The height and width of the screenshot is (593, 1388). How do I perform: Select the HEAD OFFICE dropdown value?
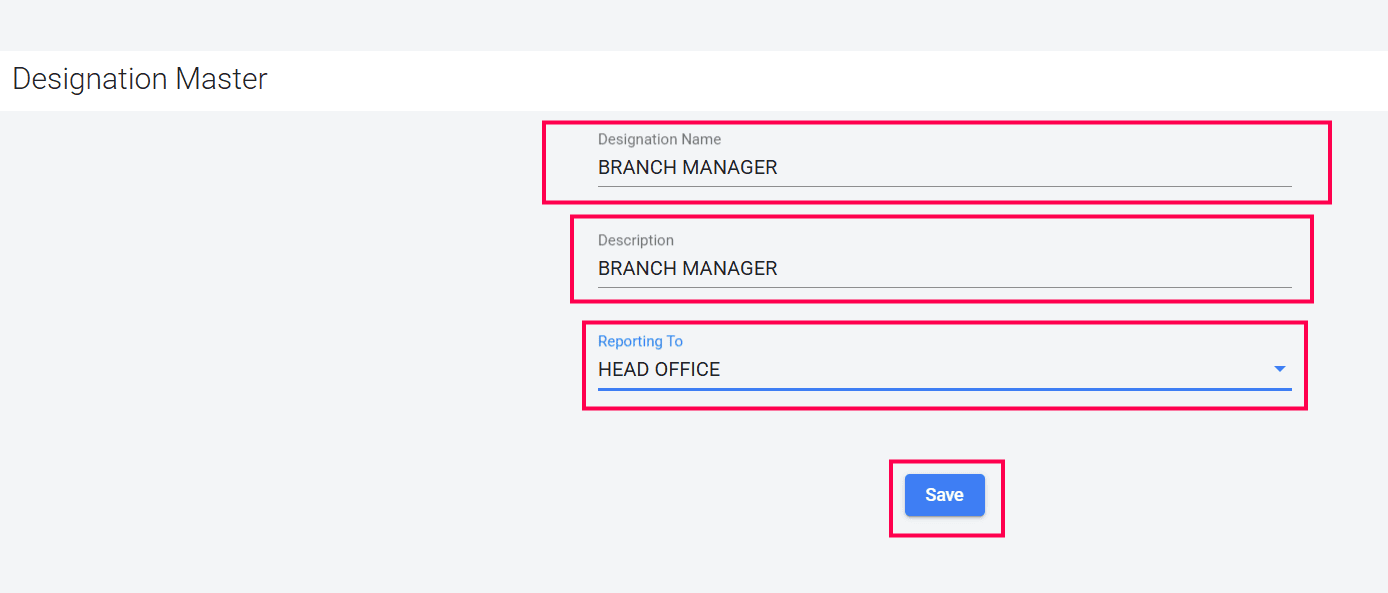point(659,370)
